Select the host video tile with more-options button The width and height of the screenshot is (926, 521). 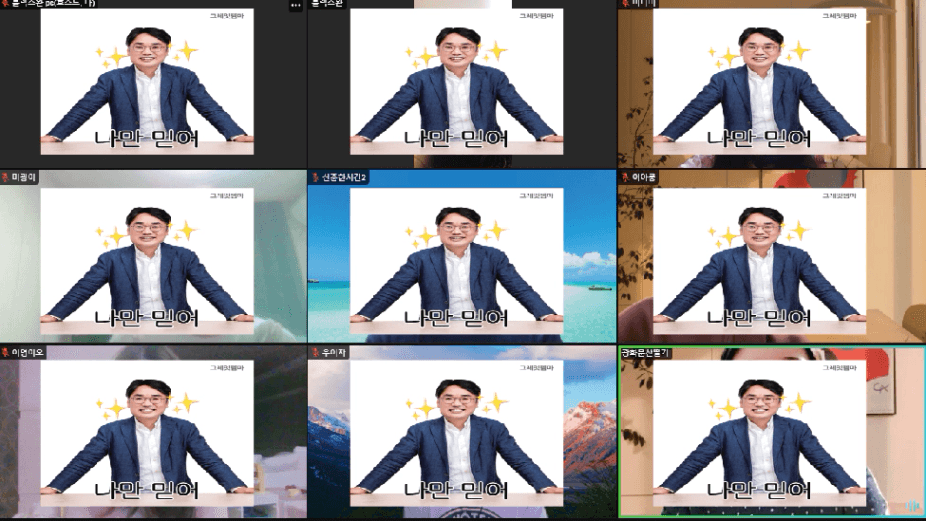click(x=154, y=84)
